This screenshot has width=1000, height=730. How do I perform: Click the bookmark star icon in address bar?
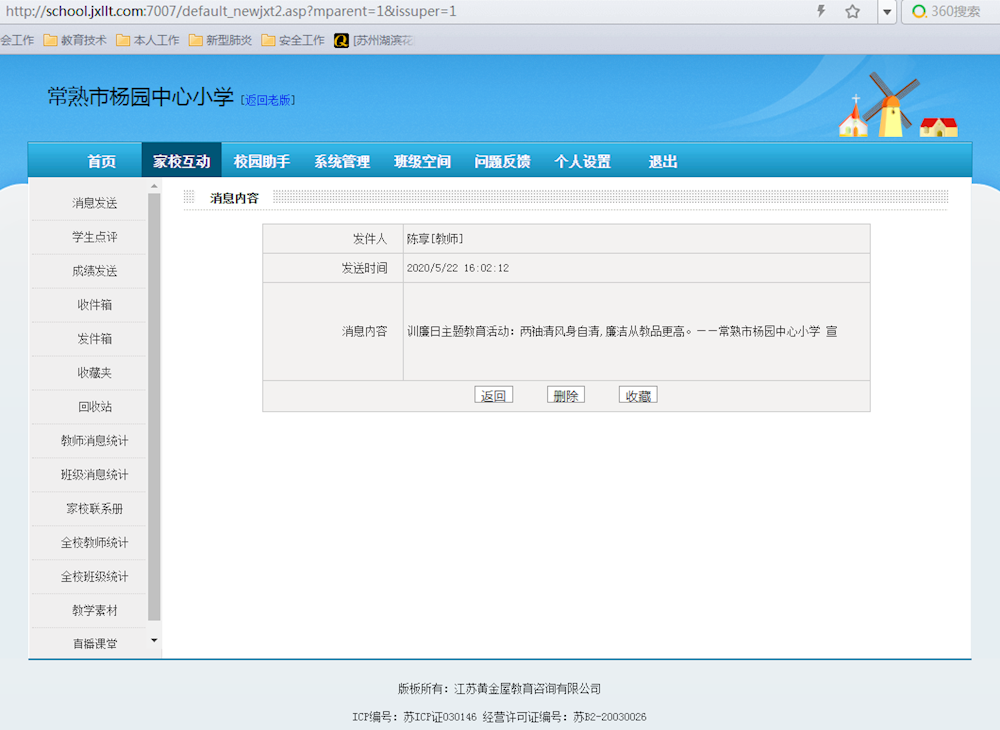point(853,11)
